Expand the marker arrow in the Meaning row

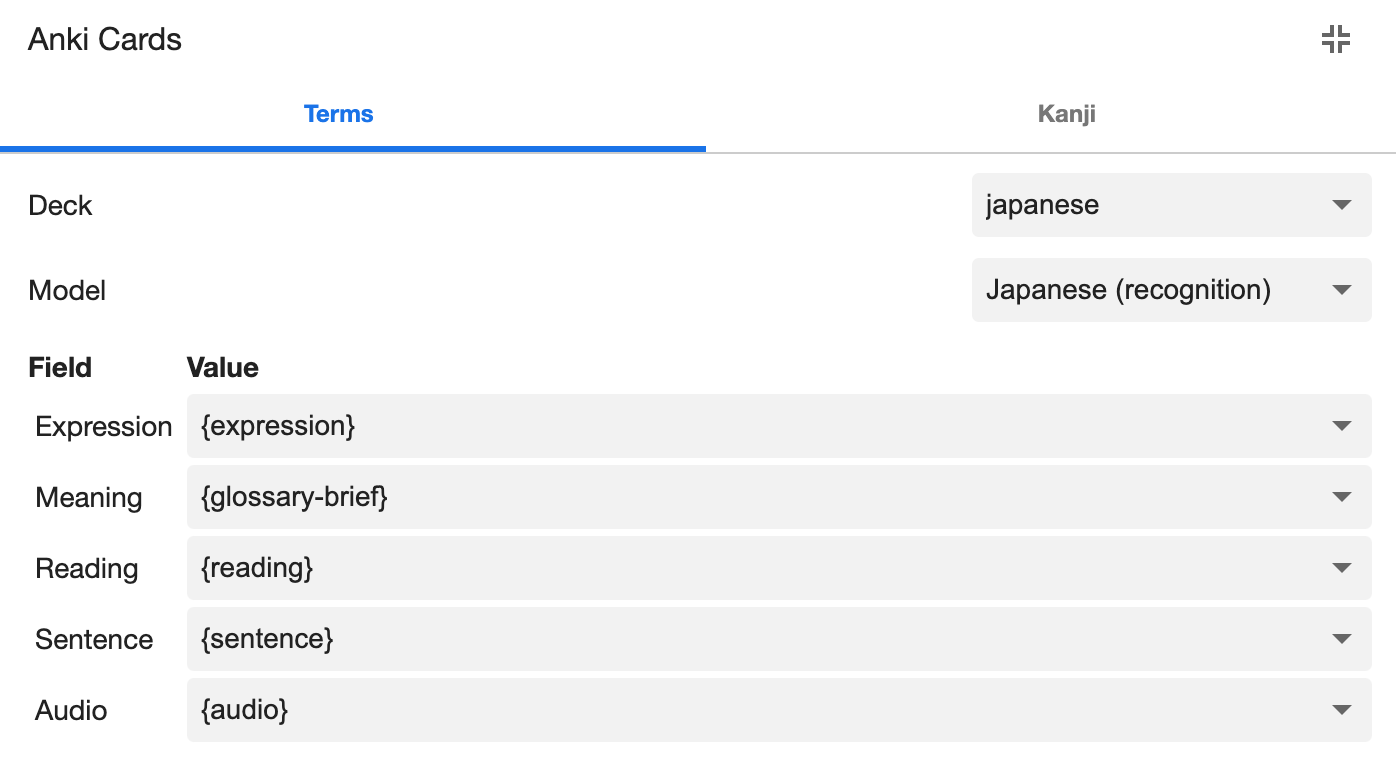(1342, 497)
